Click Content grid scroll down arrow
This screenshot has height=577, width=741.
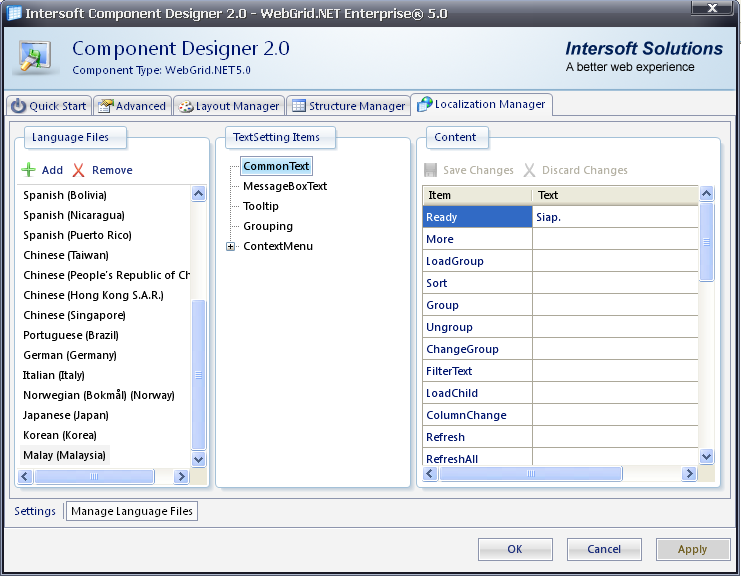[707, 456]
